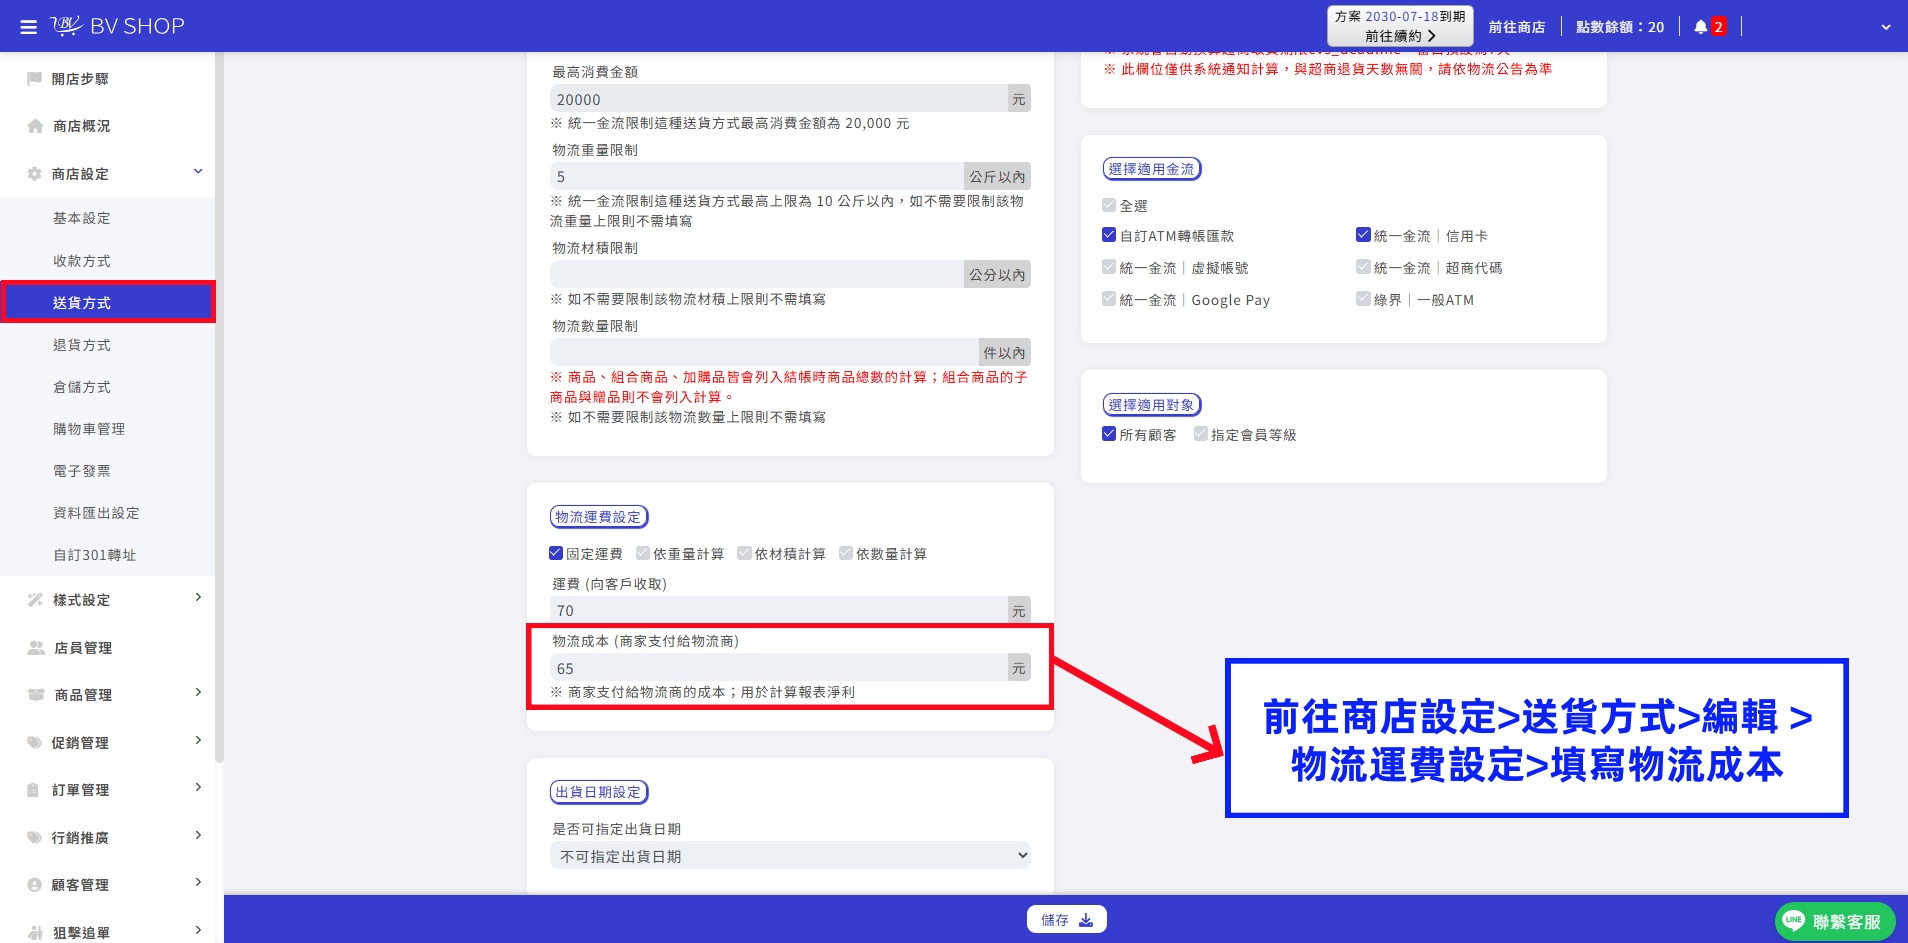Screen dimensions: 1908x943
Task: Click the 訂單管理 clipboard icon
Action: pyautogui.click(x=33, y=790)
